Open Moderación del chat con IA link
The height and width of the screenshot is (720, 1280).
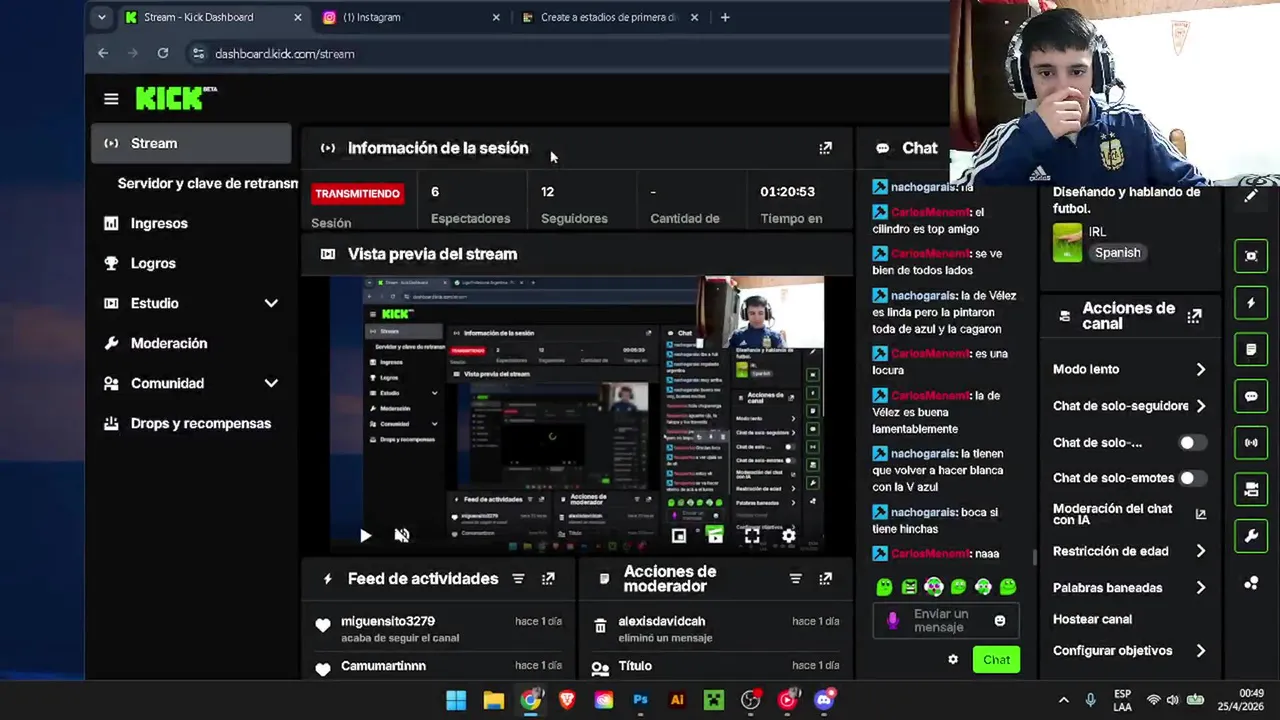[x=1129, y=514]
